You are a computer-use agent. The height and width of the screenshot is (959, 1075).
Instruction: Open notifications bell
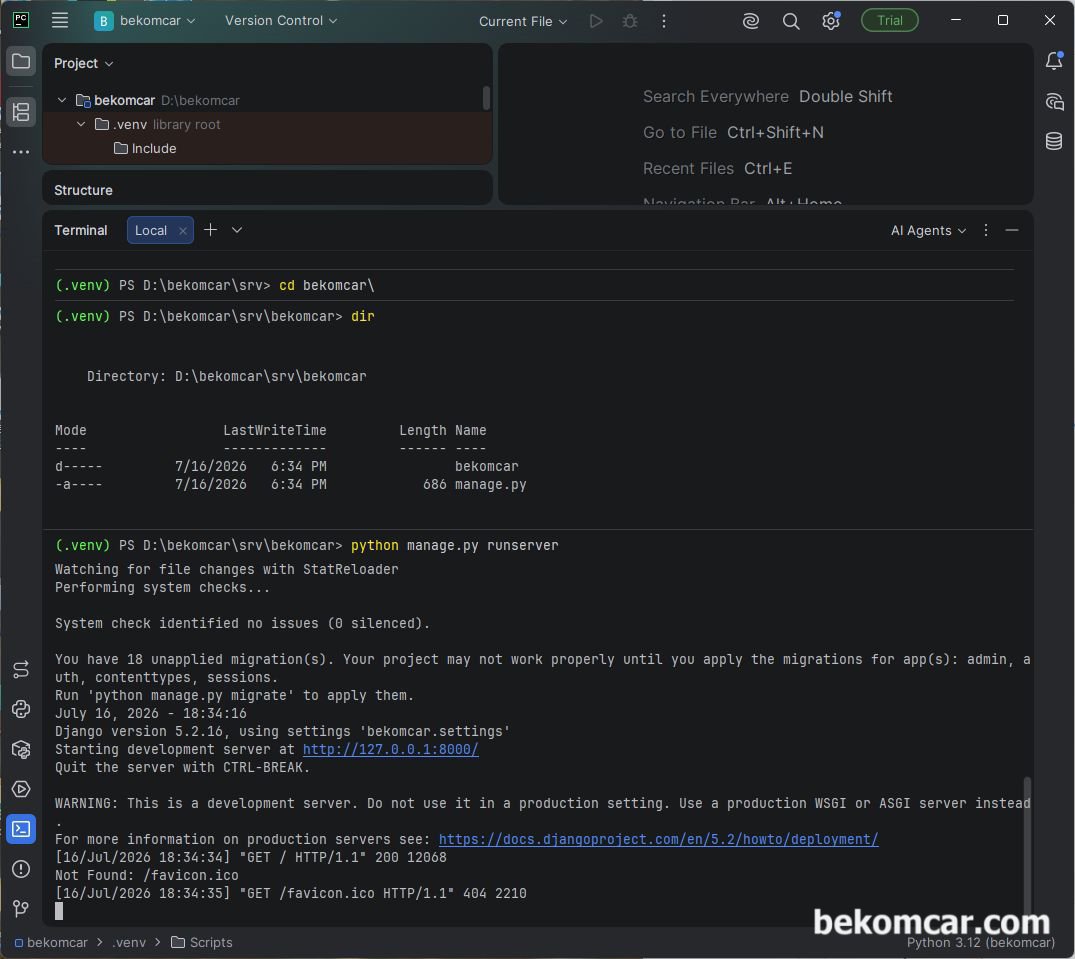[x=1054, y=61]
